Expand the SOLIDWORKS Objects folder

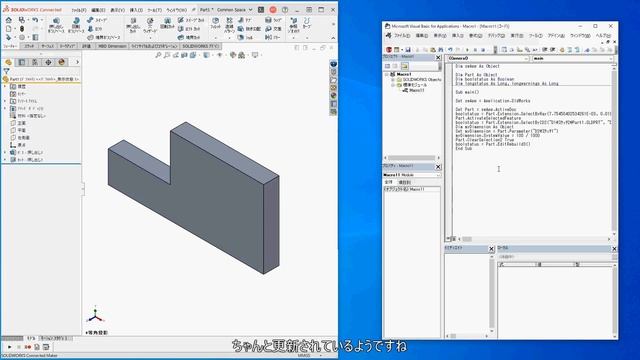[x=393, y=80]
